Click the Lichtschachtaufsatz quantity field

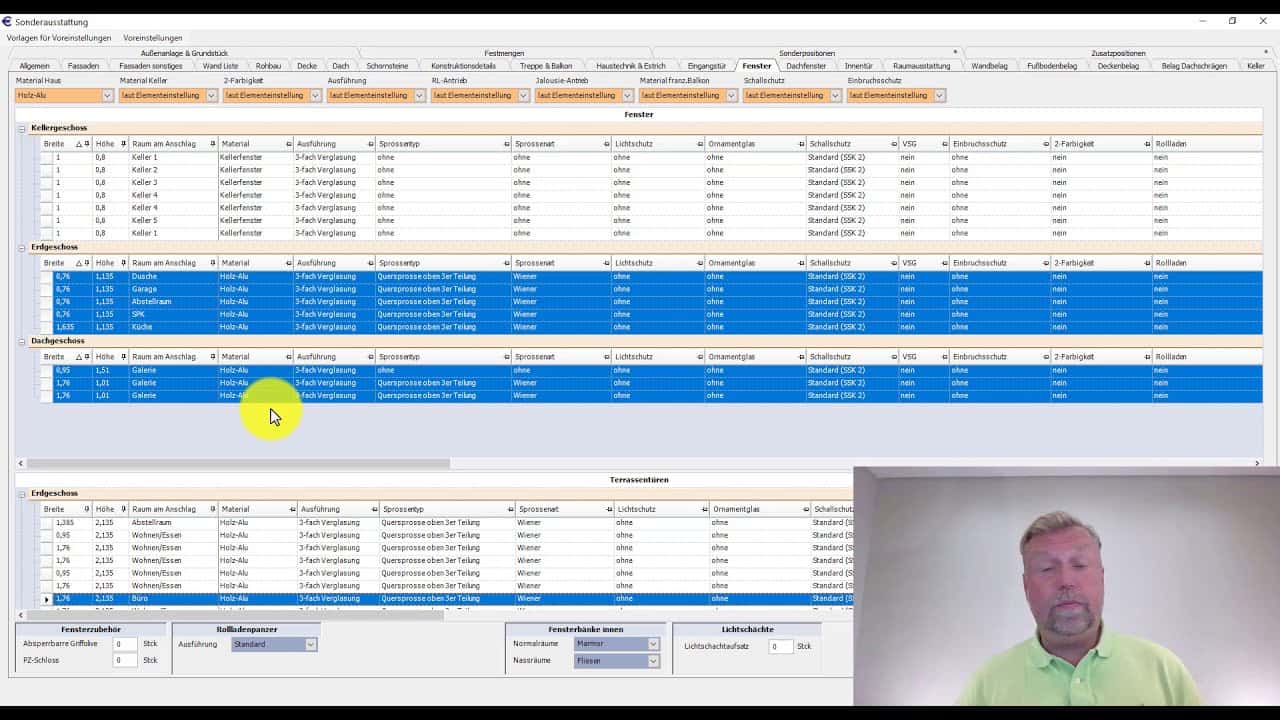[781, 647]
